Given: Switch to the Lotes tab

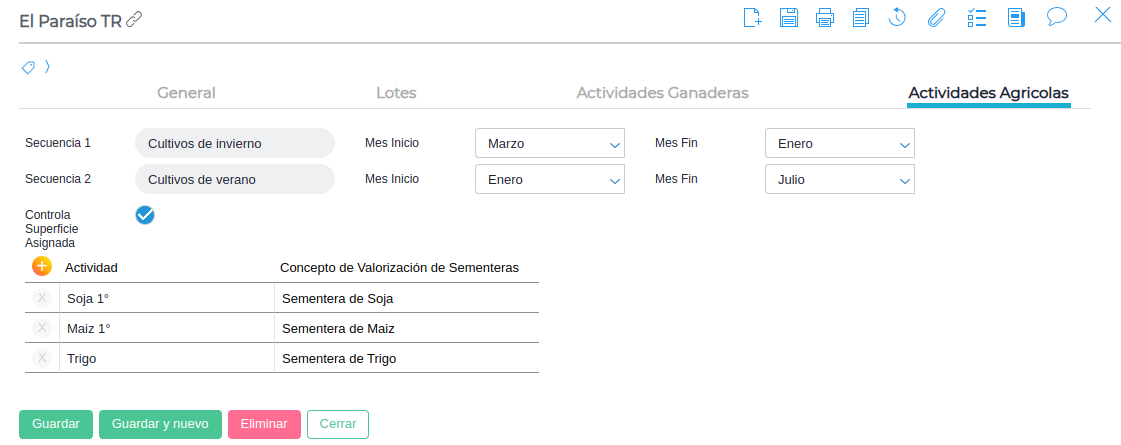Looking at the screenshot, I should pos(396,93).
